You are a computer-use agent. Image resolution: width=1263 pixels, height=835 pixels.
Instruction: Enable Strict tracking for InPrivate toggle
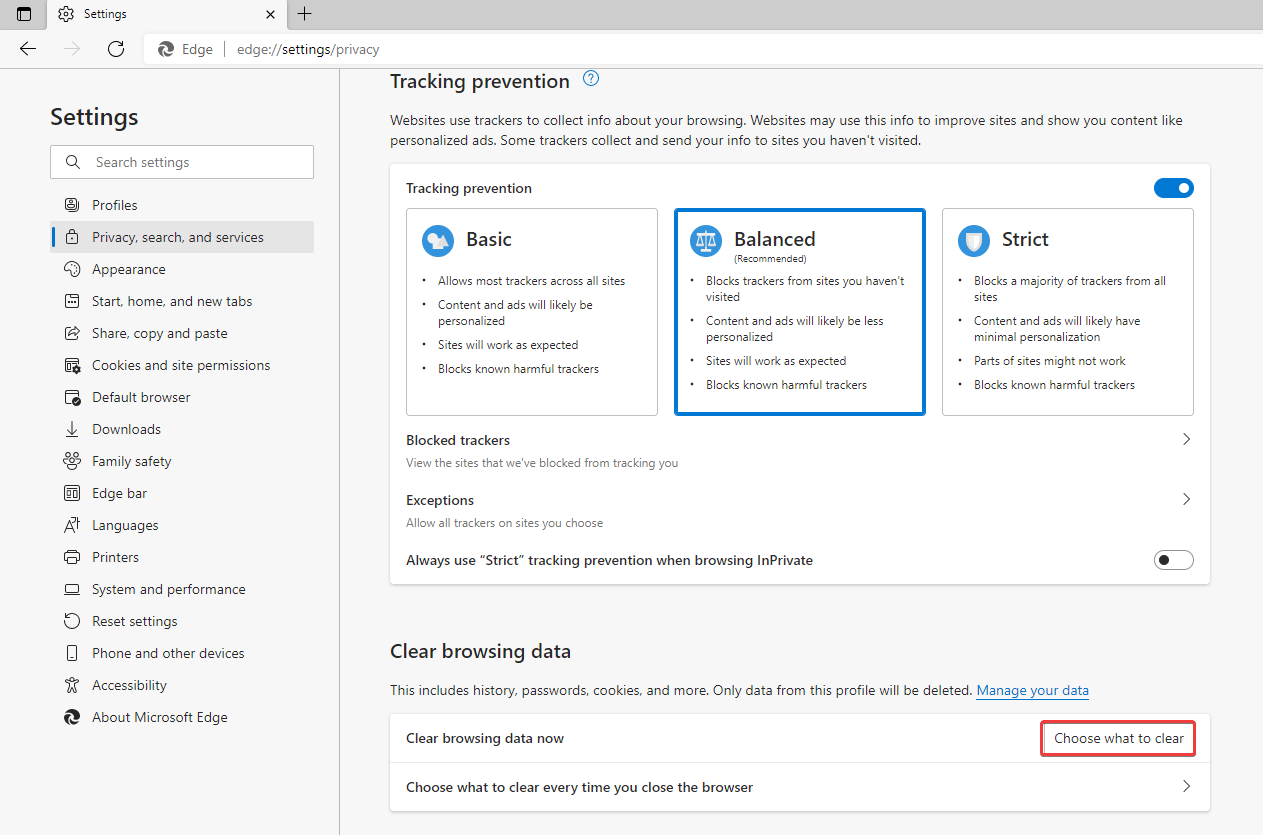pos(1173,560)
